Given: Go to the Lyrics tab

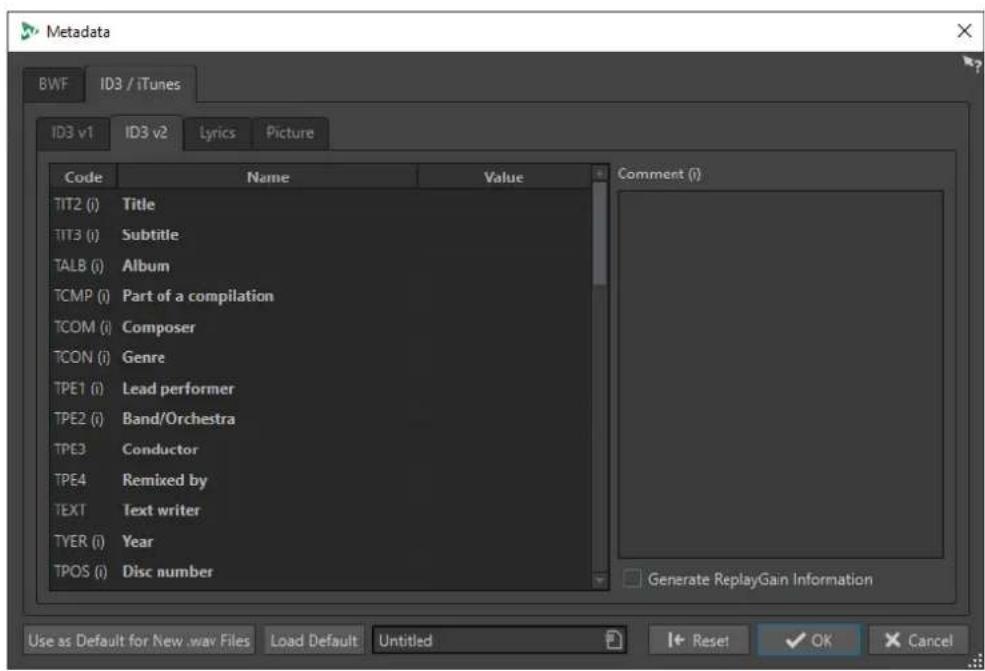Looking at the screenshot, I should [x=217, y=133].
